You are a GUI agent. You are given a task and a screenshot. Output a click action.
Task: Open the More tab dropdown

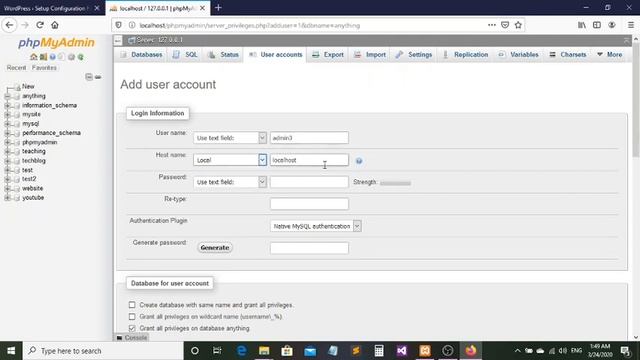coord(610,55)
